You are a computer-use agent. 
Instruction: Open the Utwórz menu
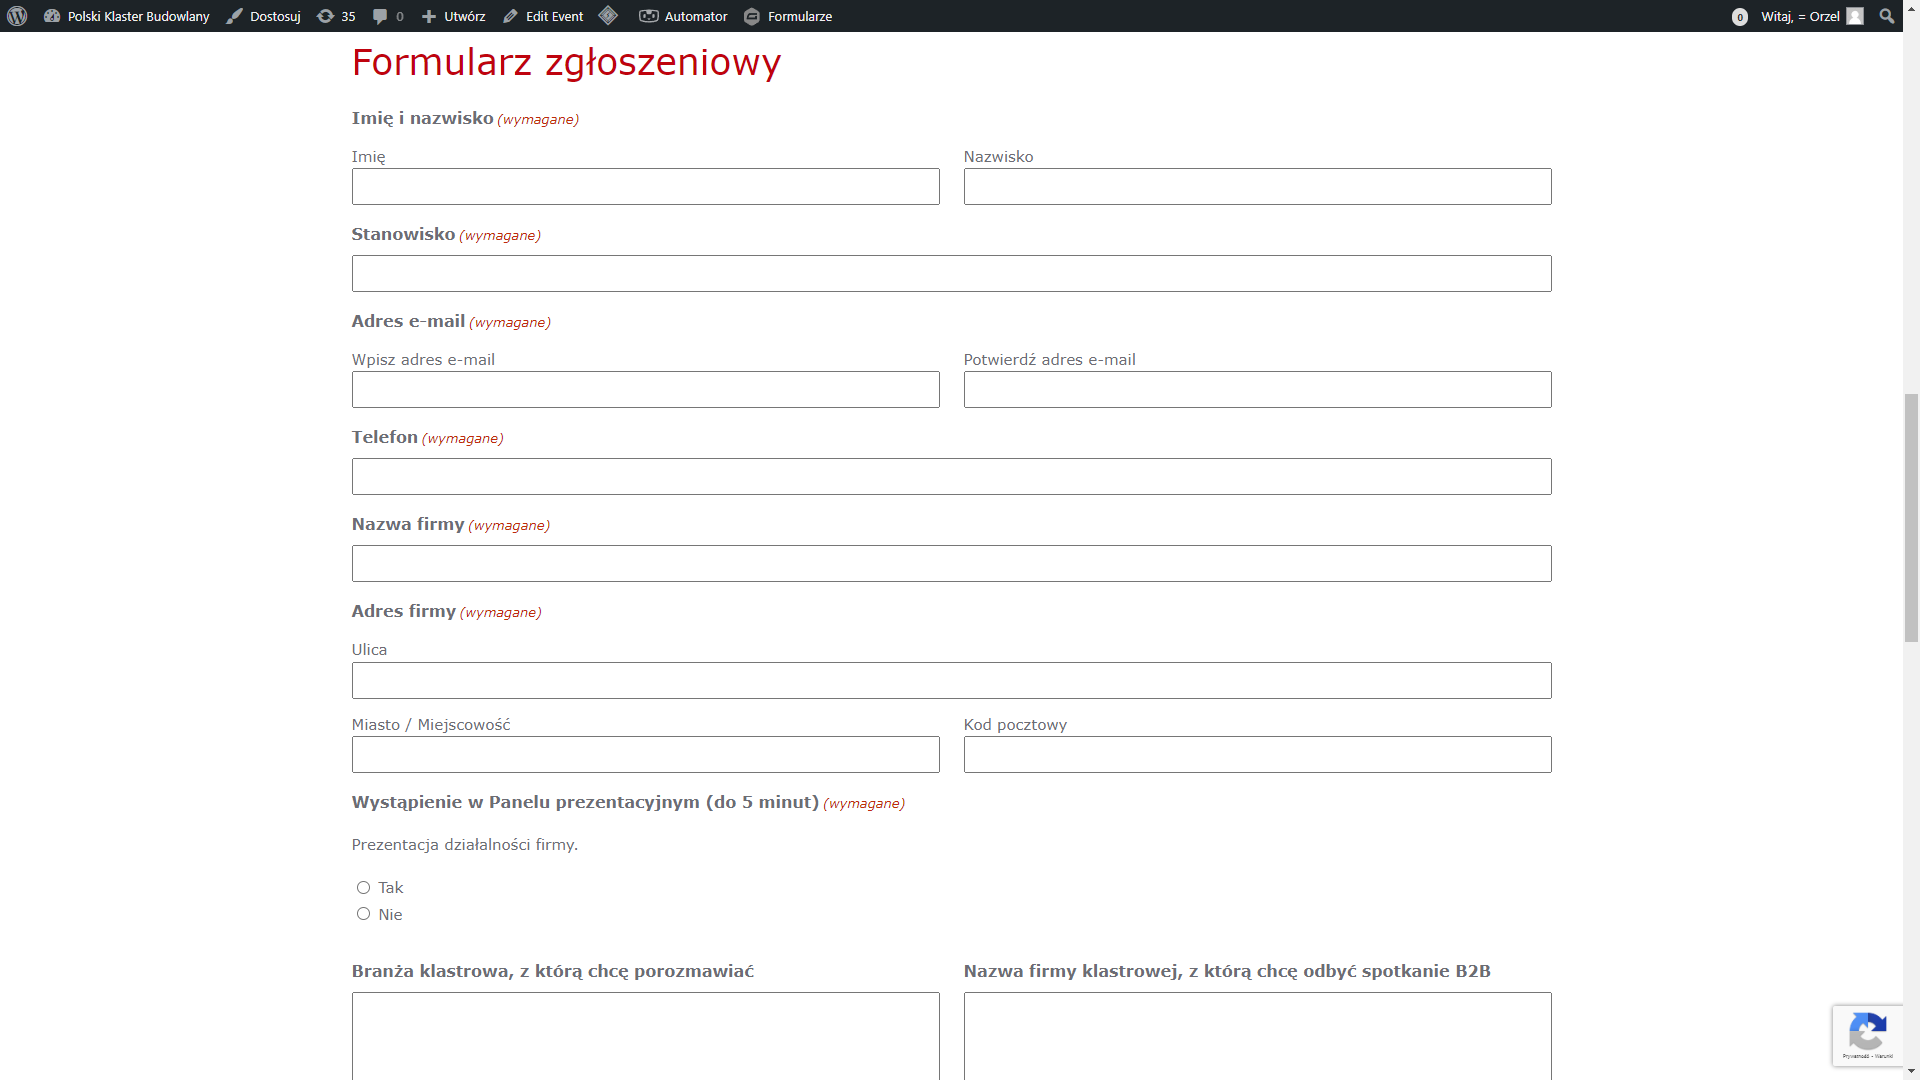pos(453,16)
